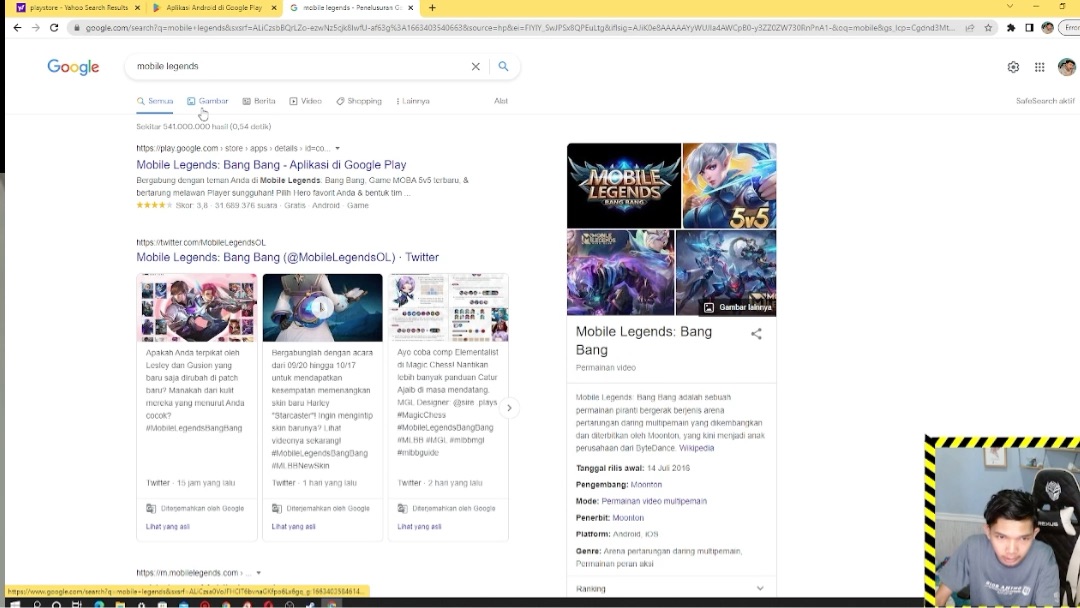The image size is (1080, 608).
Task: Click Gambar lainnya on panel images
Action: (738, 307)
